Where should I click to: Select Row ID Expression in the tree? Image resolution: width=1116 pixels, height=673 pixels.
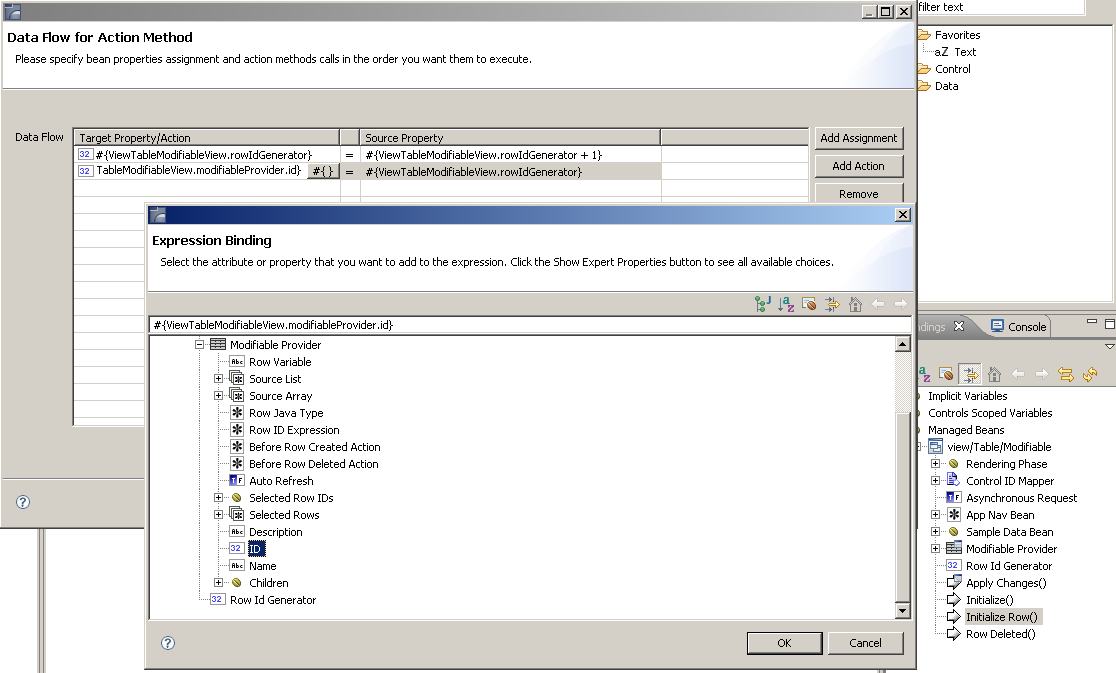294,430
